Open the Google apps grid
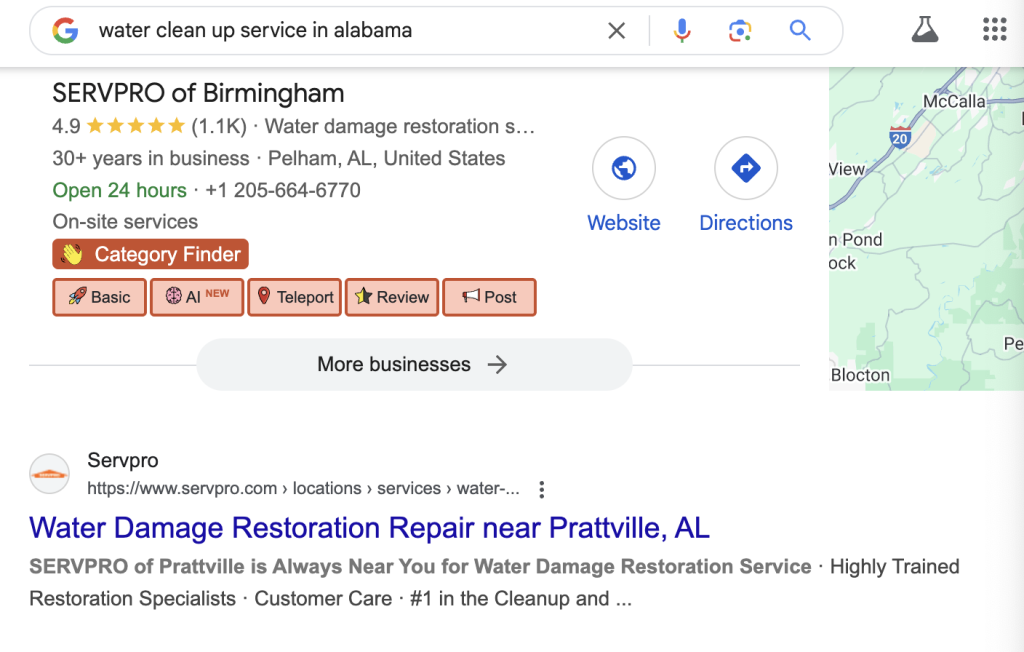 (994, 30)
